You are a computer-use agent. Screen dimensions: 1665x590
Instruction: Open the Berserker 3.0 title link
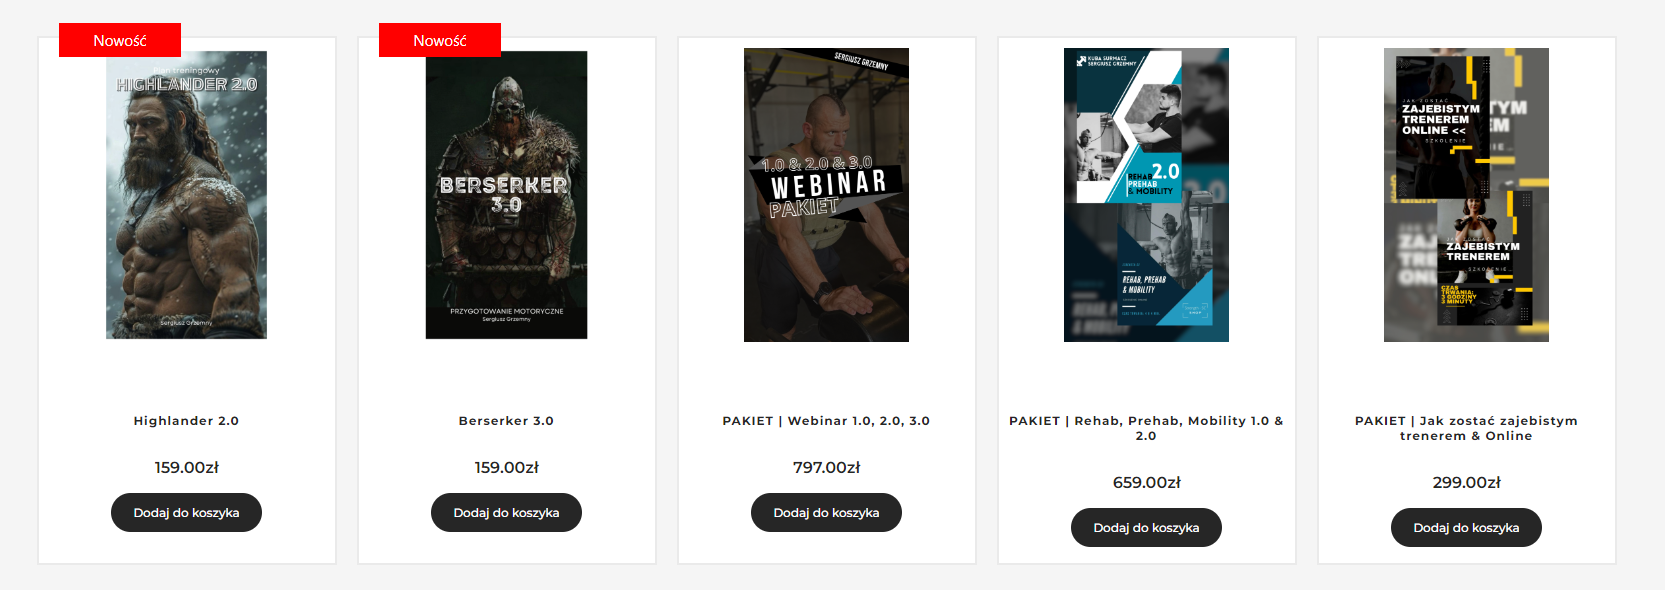(506, 421)
